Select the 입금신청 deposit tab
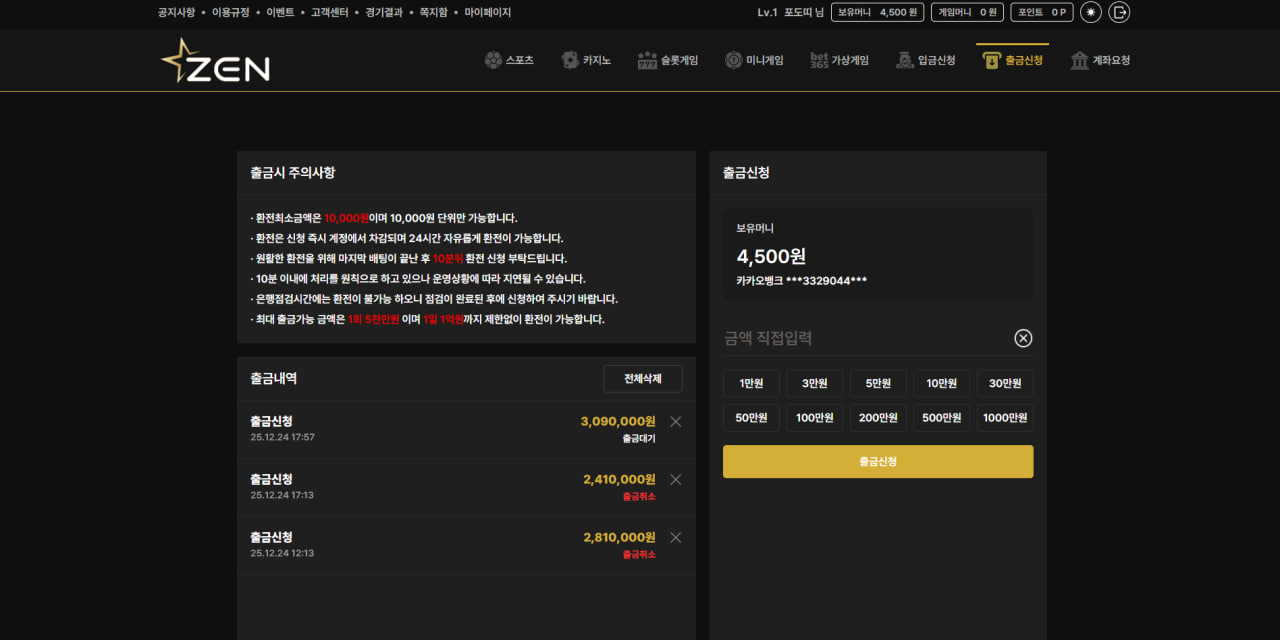Screen dimensions: 1280x640 [x=926, y=60]
